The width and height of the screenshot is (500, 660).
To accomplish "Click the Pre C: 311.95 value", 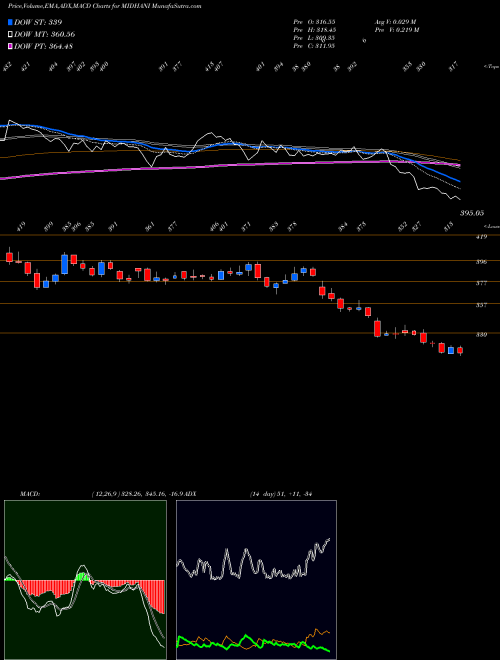I will point(314,46).
